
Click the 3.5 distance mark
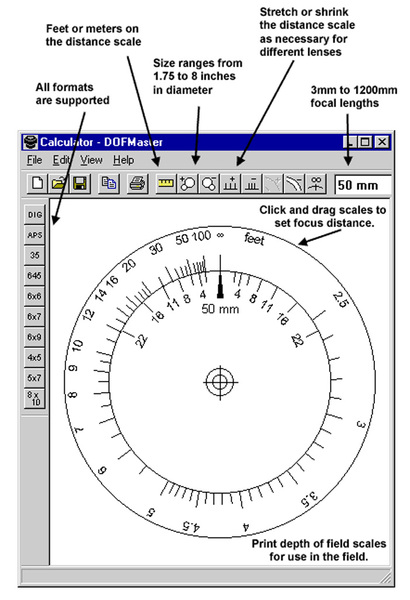click(309, 499)
